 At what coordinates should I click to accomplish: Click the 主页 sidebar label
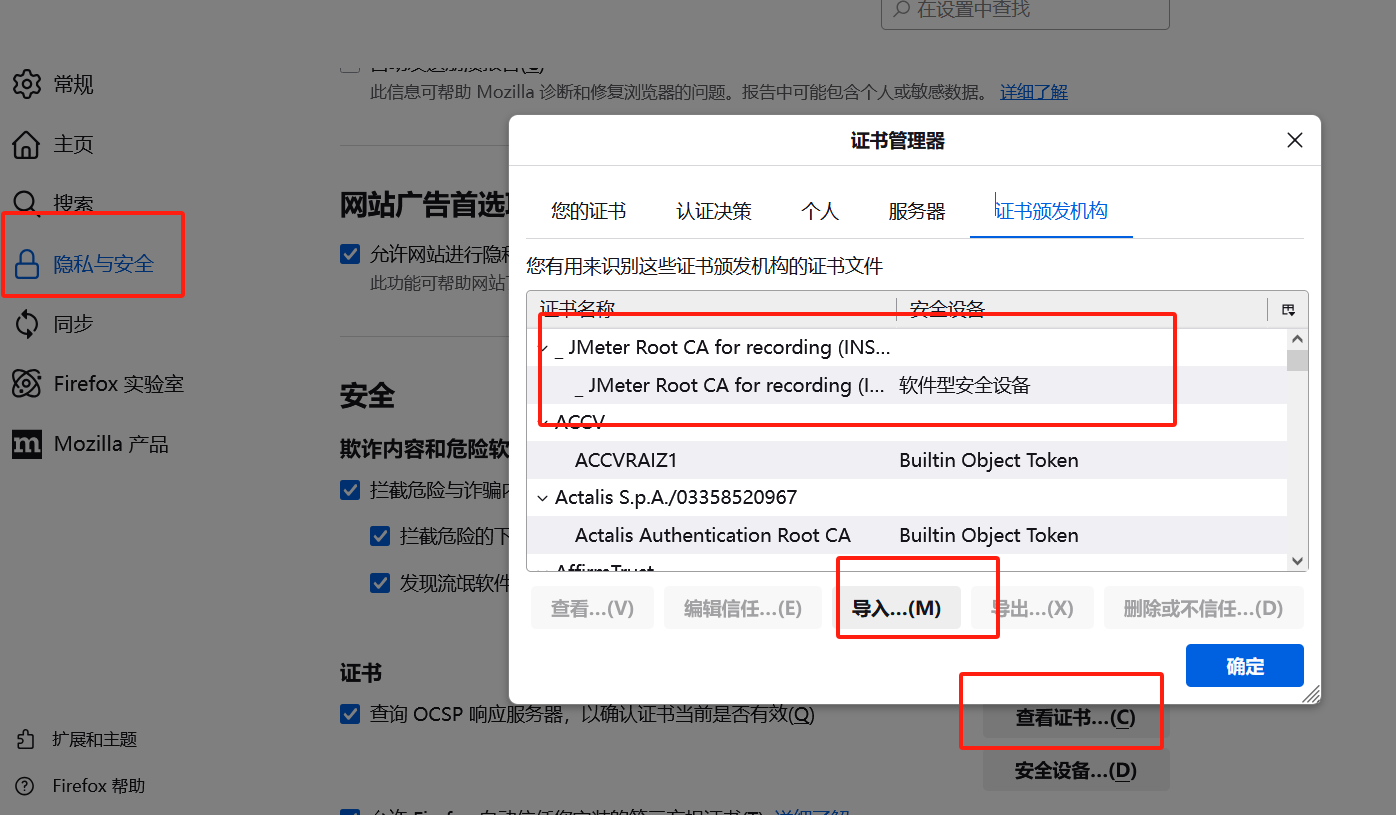pyautogui.click(x=74, y=145)
